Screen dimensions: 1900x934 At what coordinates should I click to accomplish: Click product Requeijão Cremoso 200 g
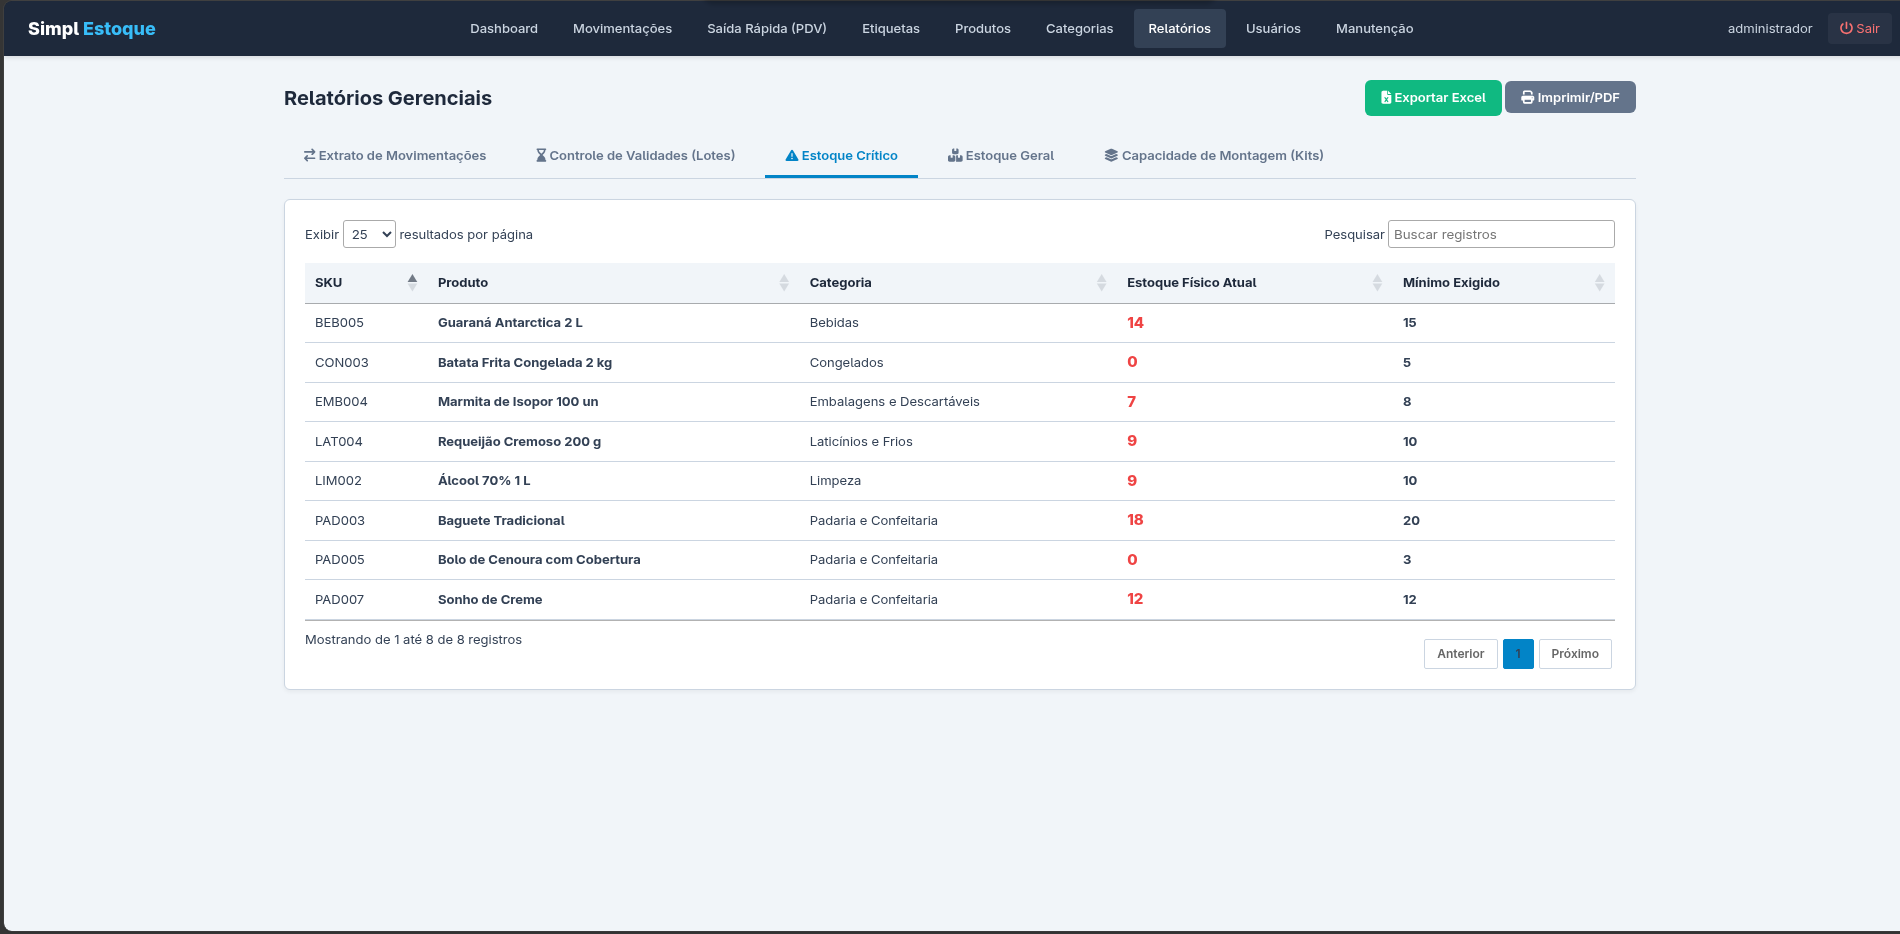coord(519,442)
